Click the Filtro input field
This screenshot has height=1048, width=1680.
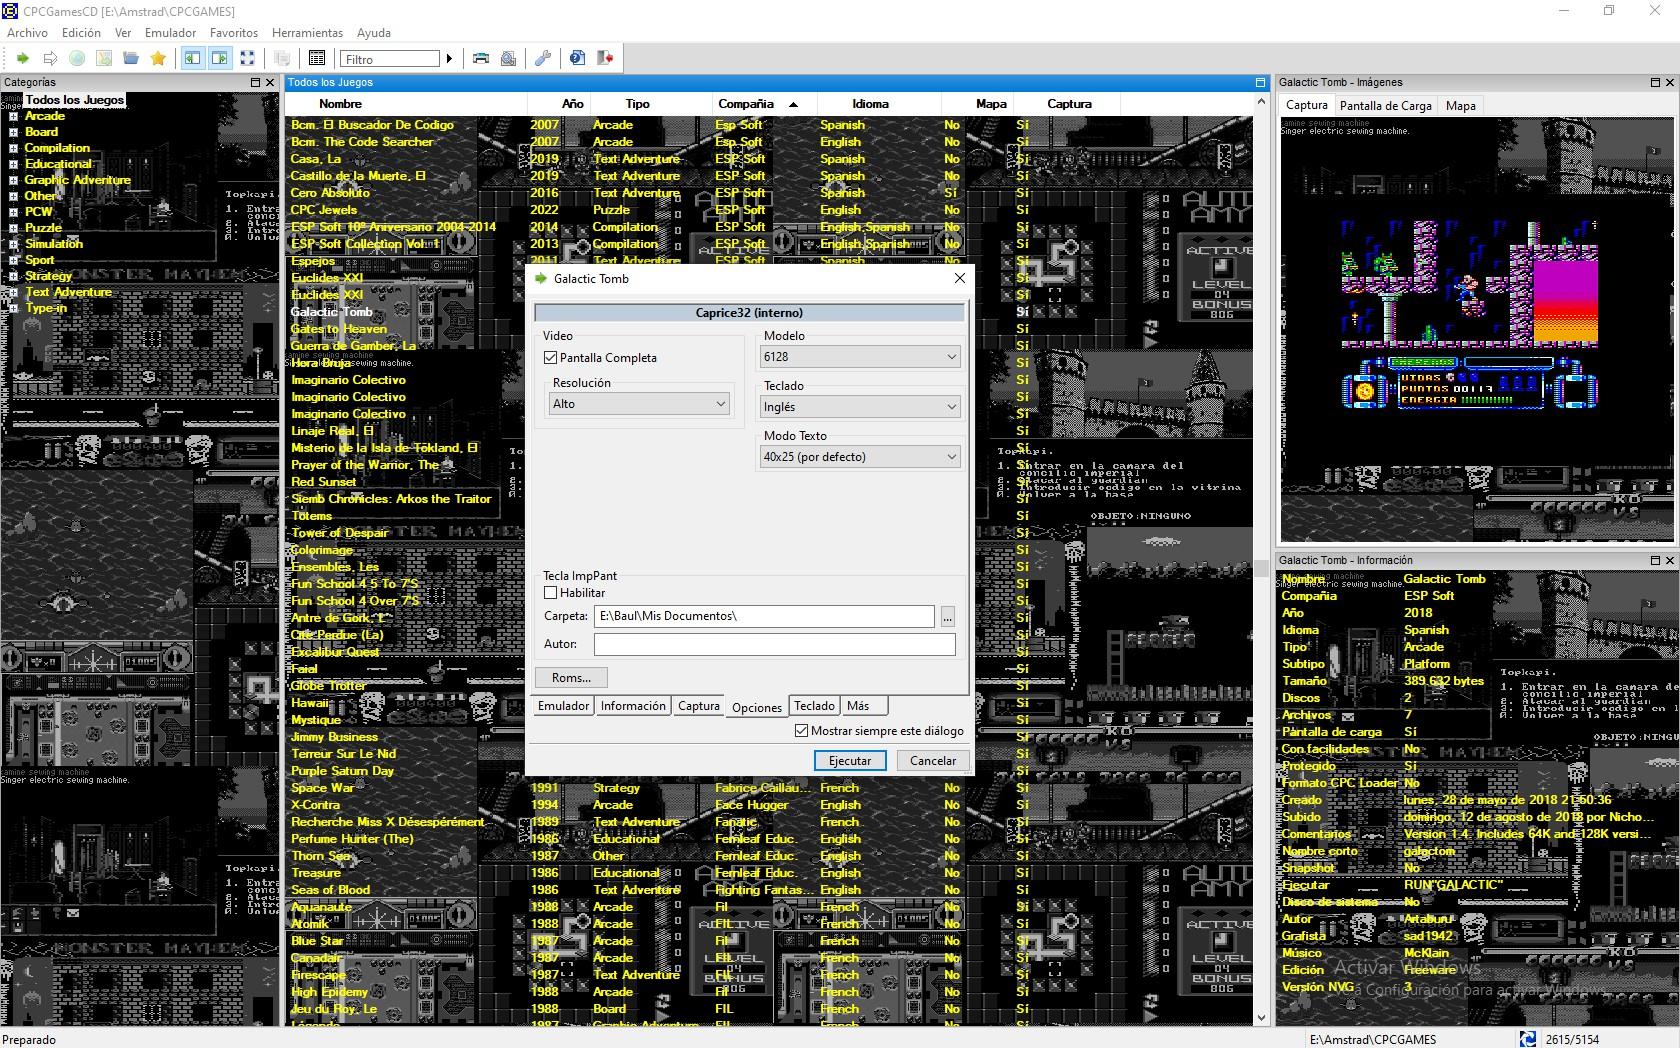(390, 59)
